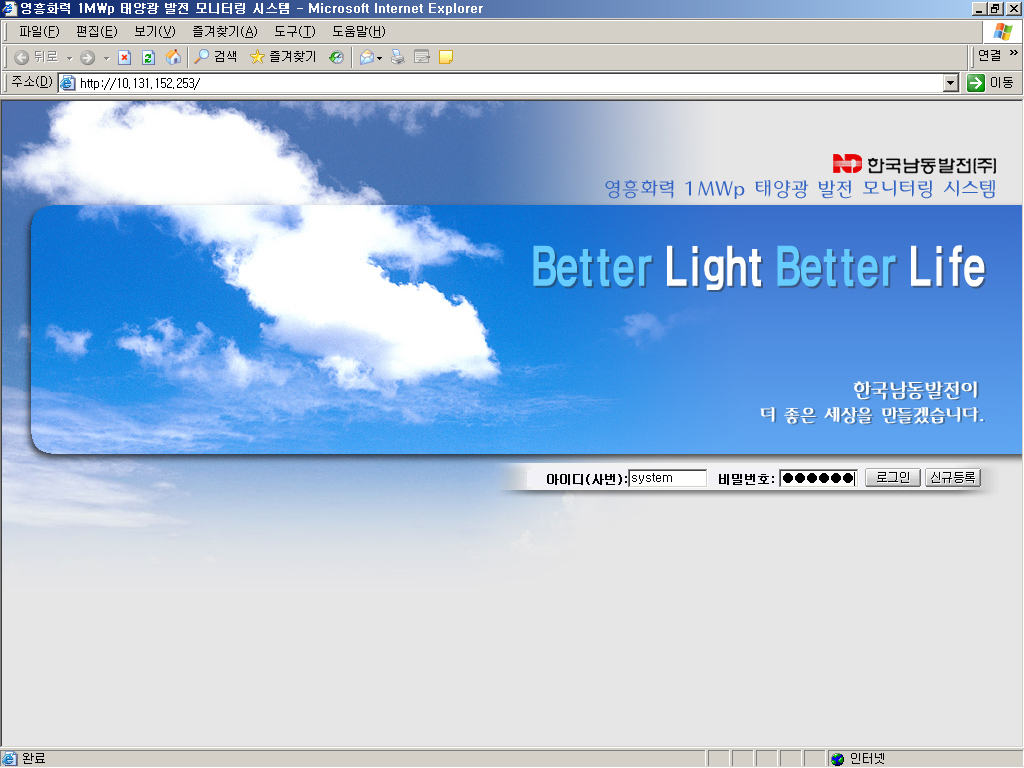Viewport: 1024px width, 768px height.
Task: Click the Refresh page icon
Action: (148, 57)
